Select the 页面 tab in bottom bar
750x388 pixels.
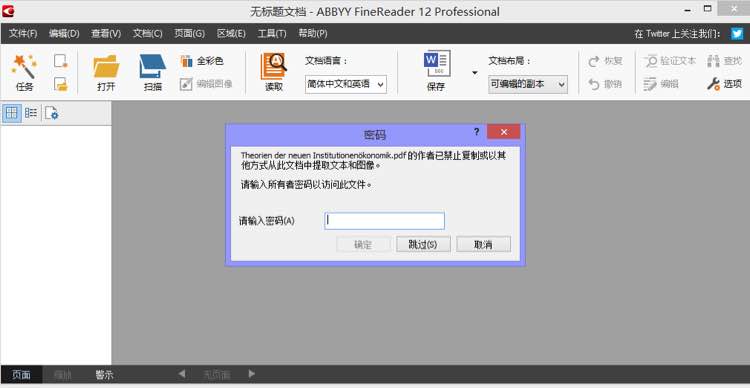(22, 375)
